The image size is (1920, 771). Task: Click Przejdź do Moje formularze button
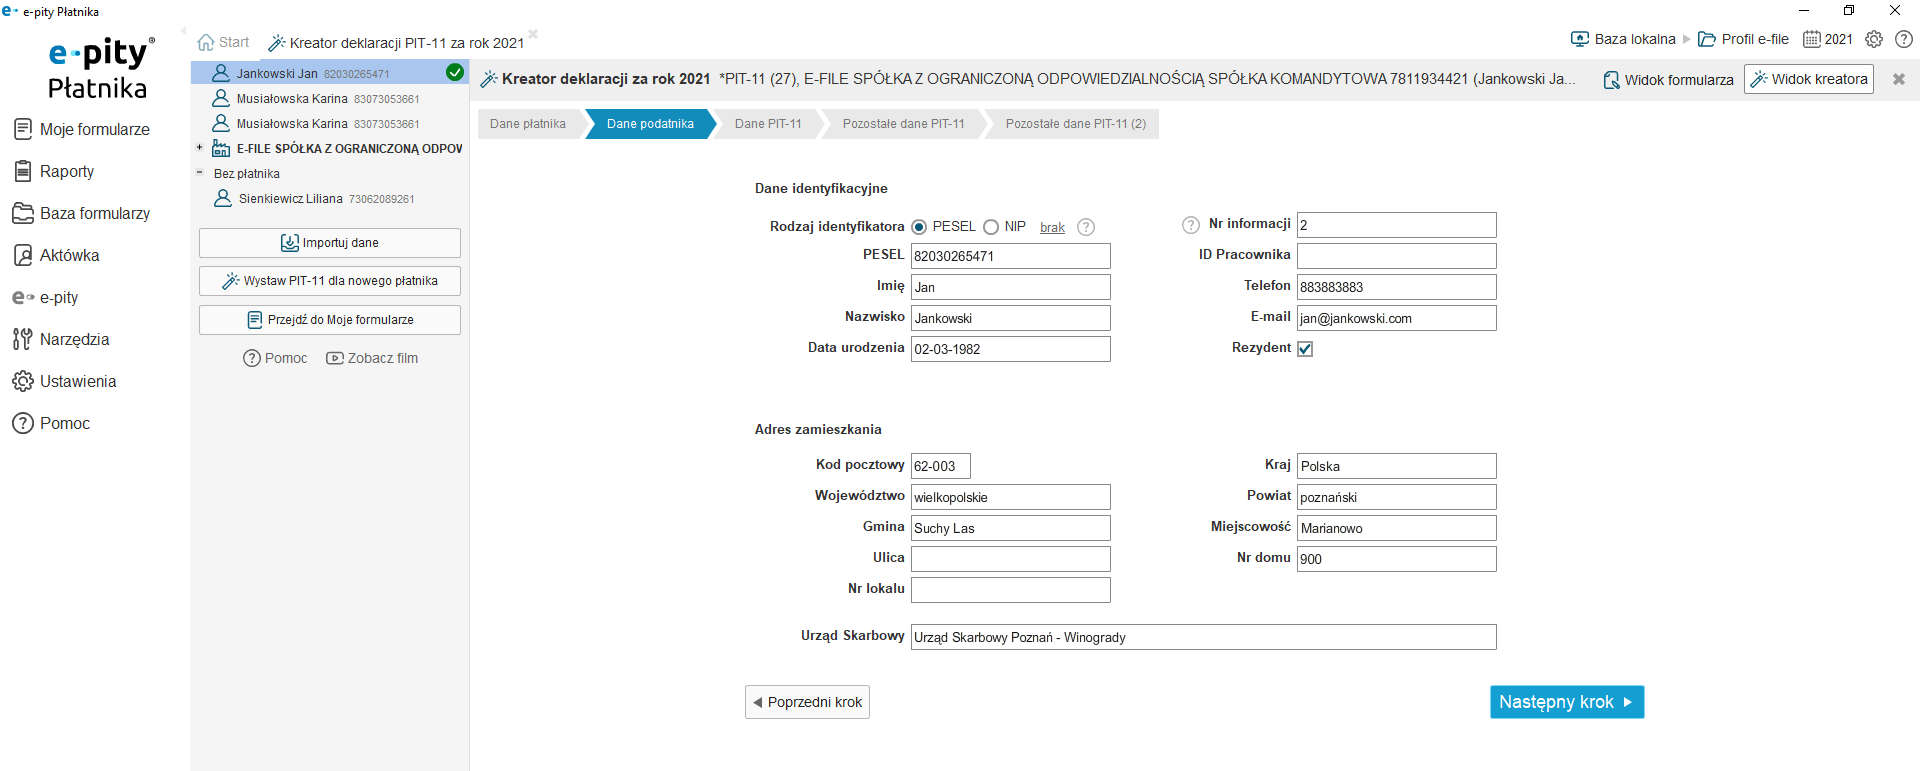click(330, 320)
